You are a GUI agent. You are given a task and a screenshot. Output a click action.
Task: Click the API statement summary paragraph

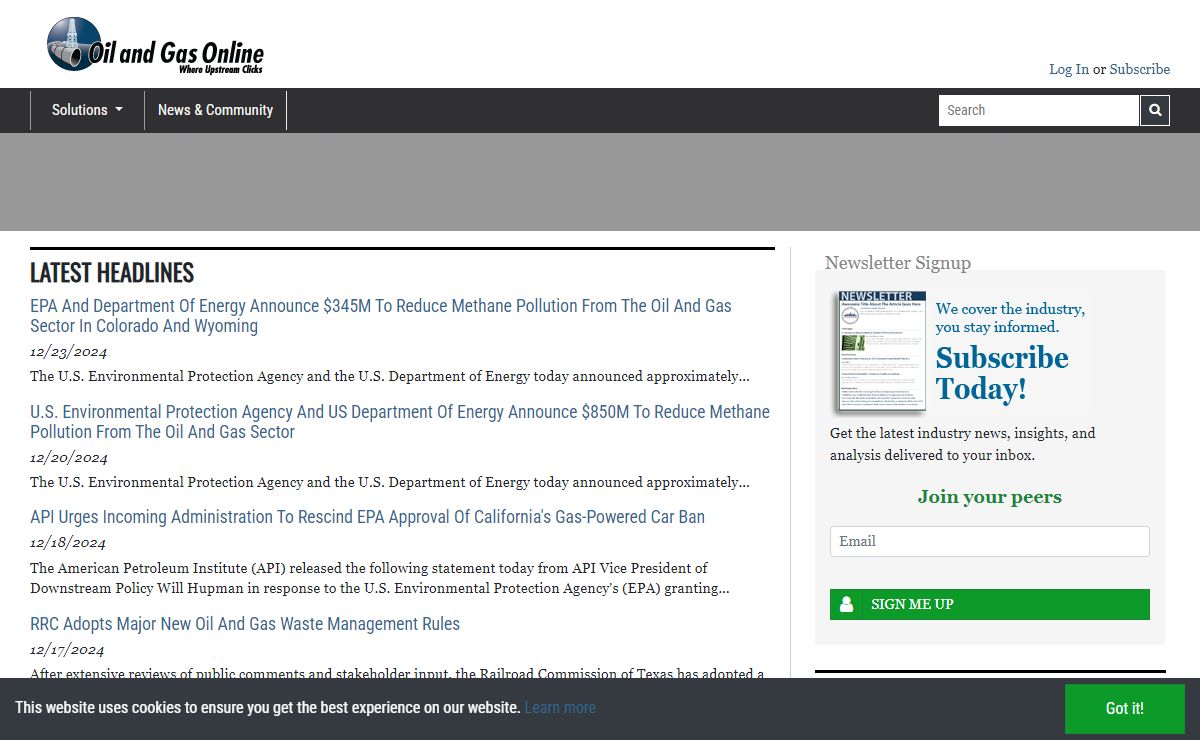(380, 578)
